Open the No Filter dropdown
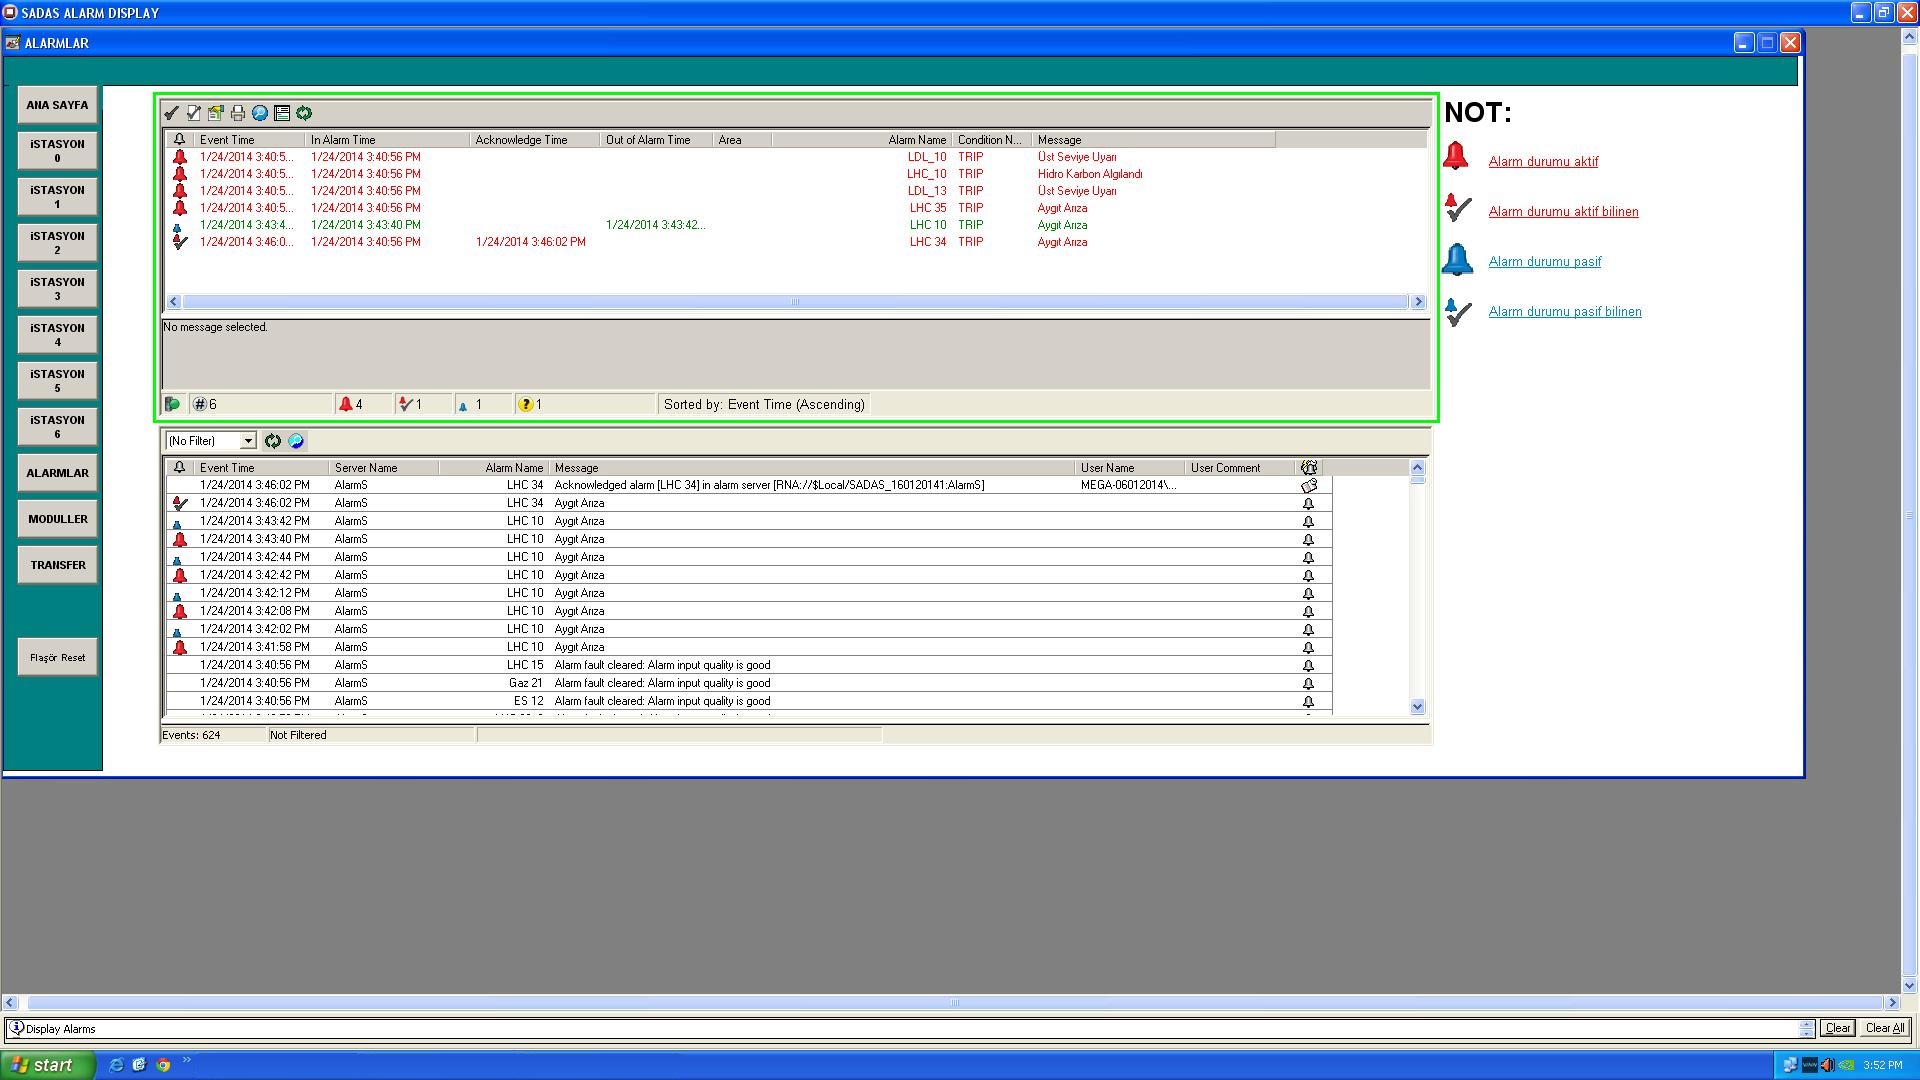 click(x=248, y=441)
